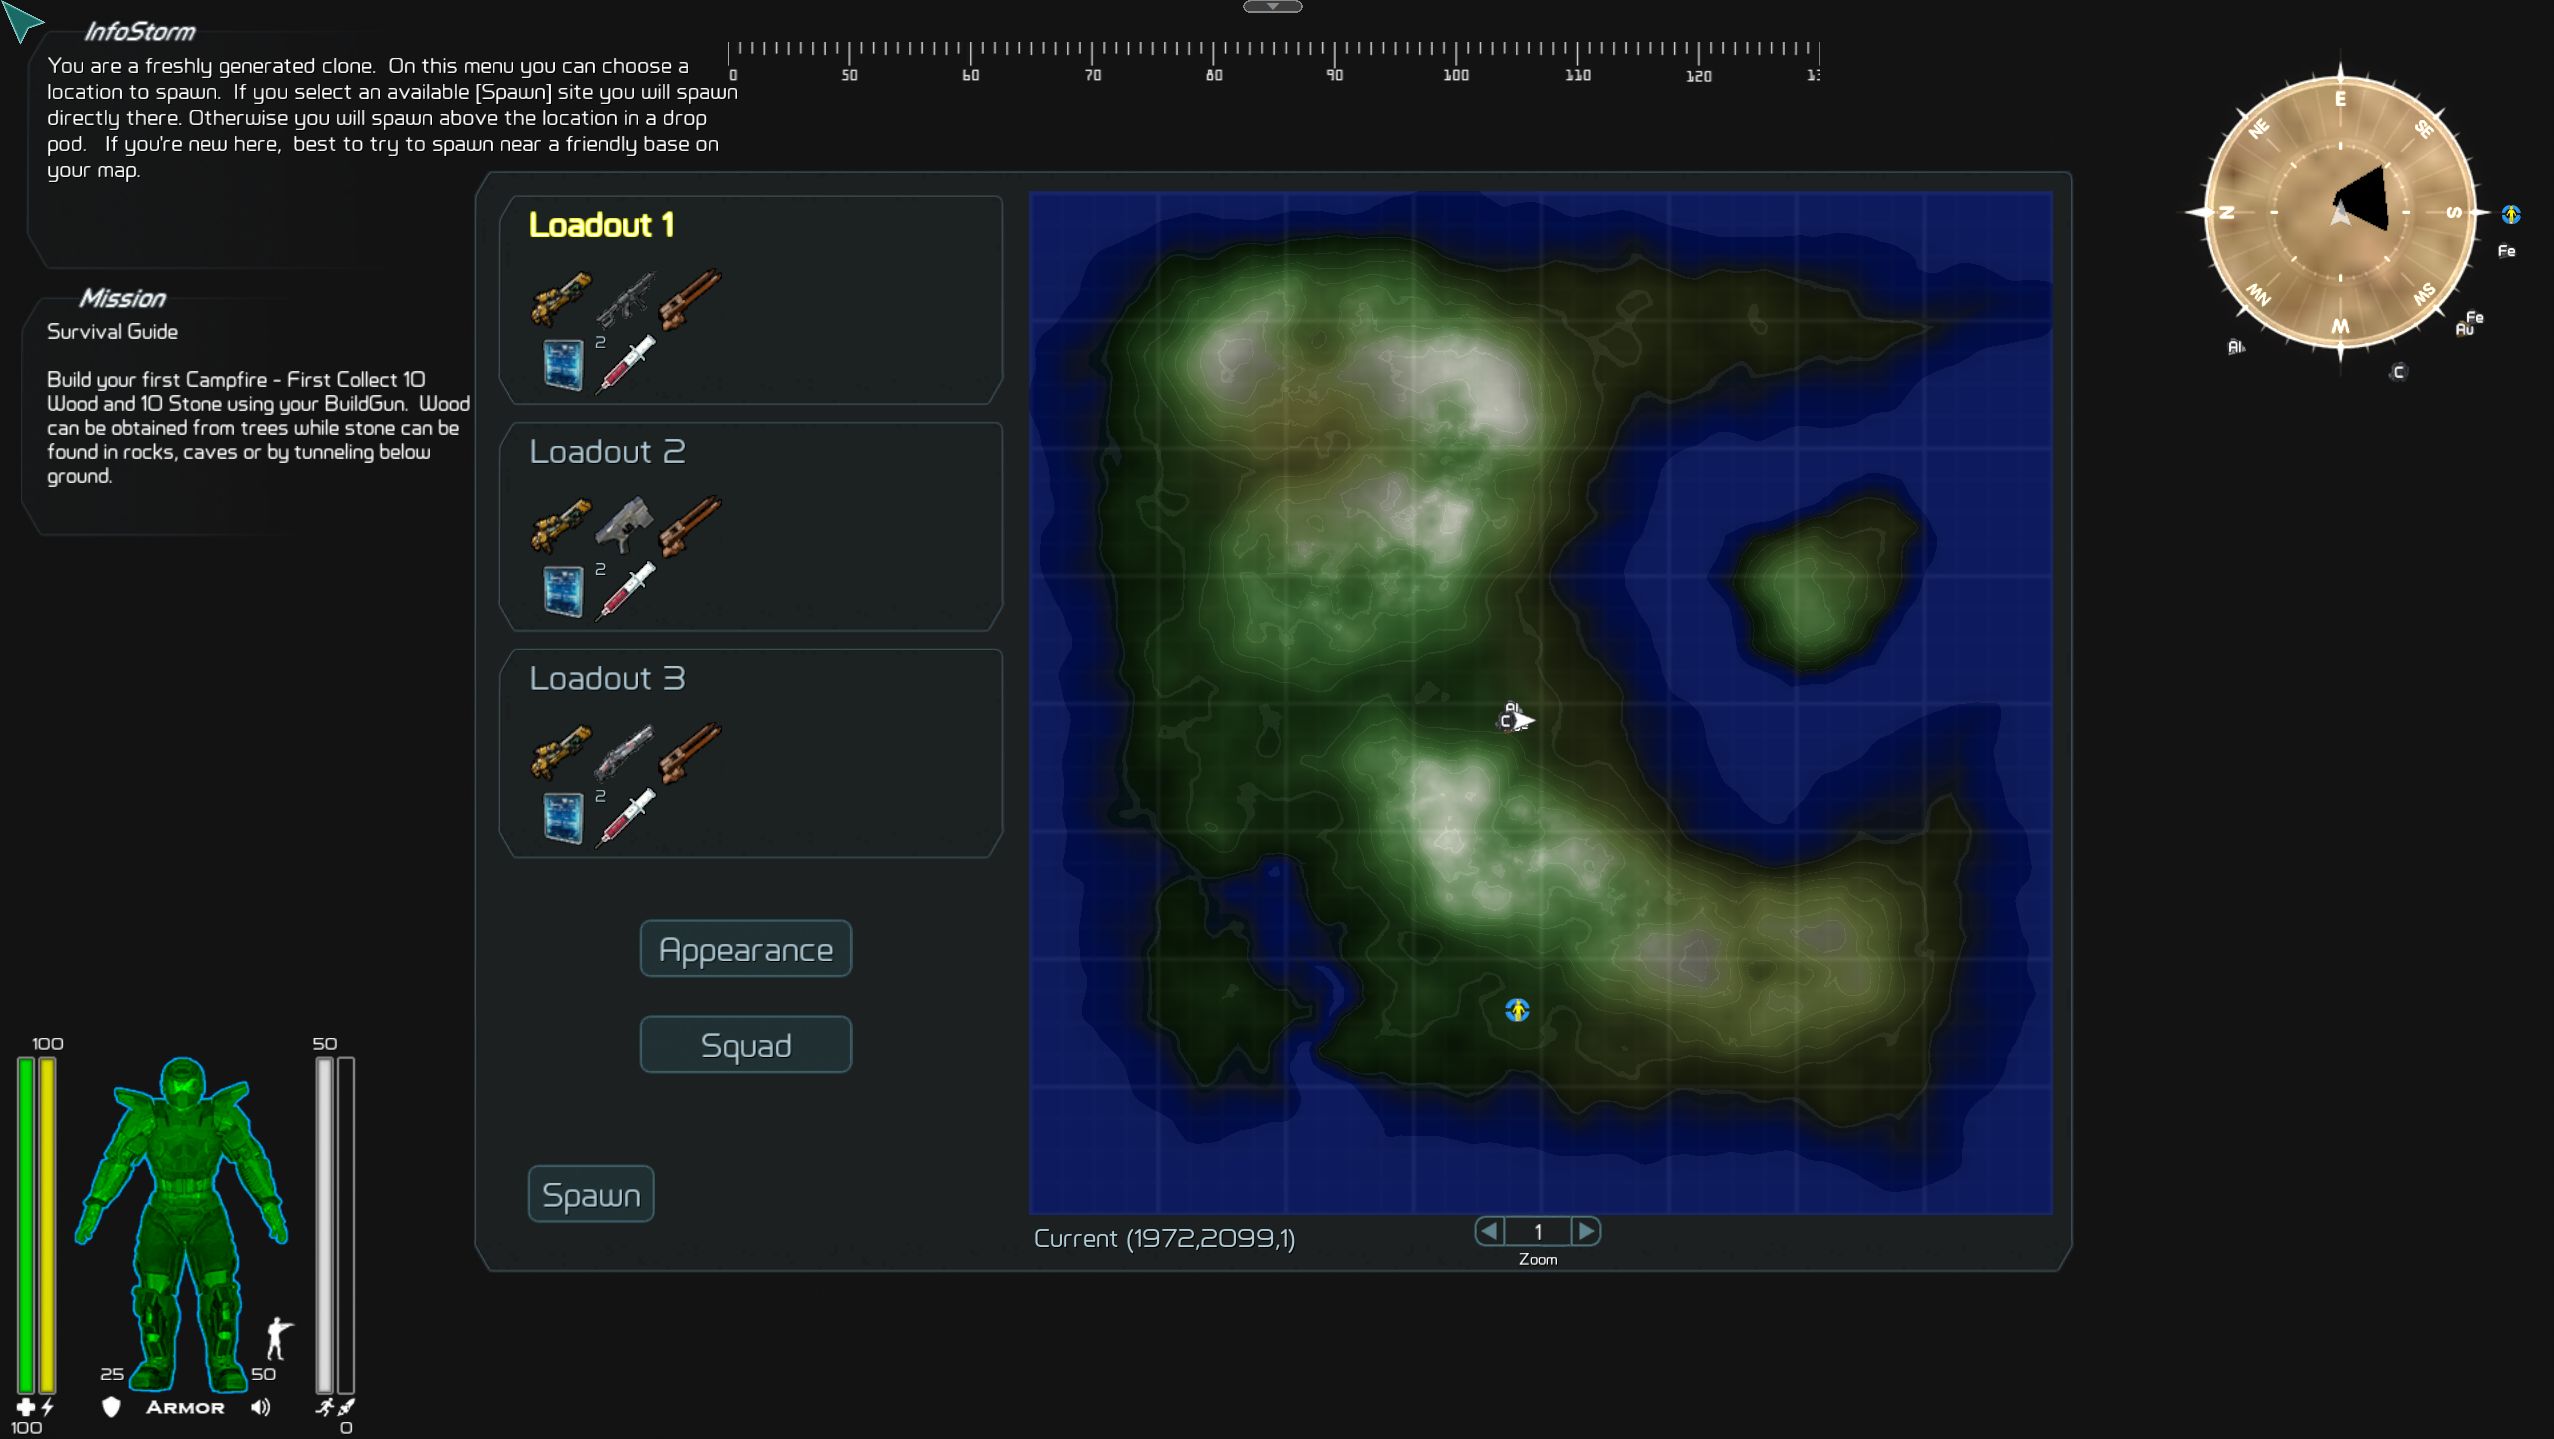Click the Current coordinates readout
Viewport: 2554px width, 1439px height.
1164,1239
